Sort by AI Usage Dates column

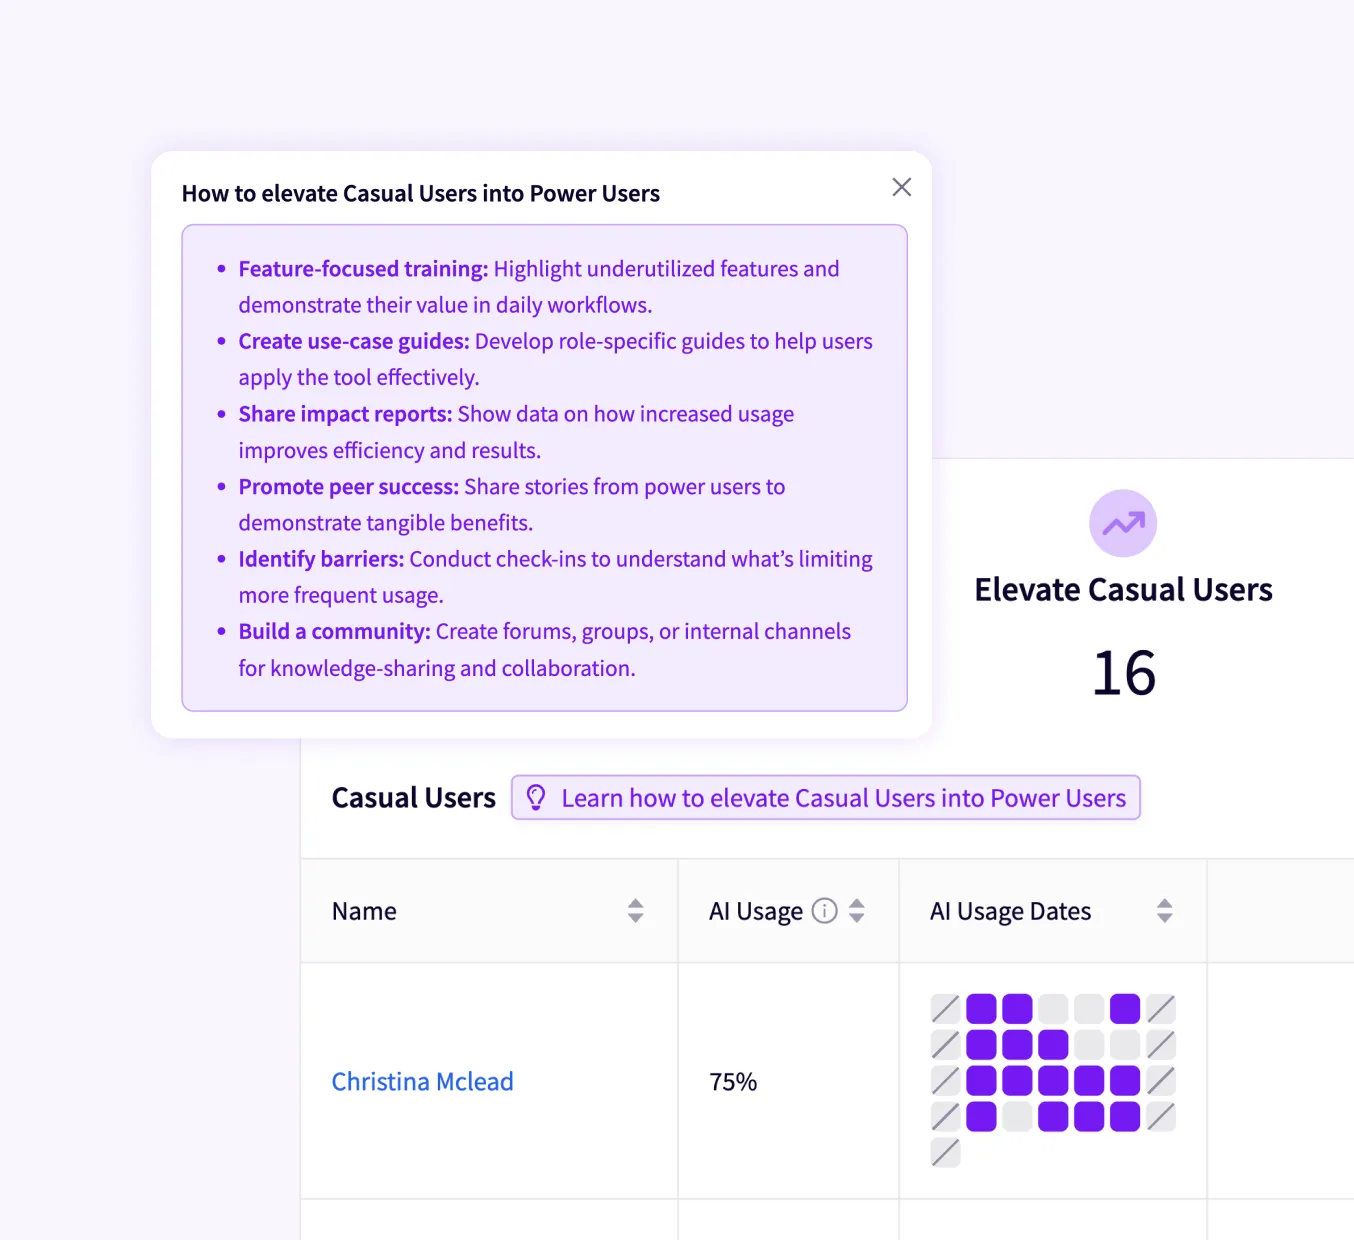click(x=1164, y=911)
